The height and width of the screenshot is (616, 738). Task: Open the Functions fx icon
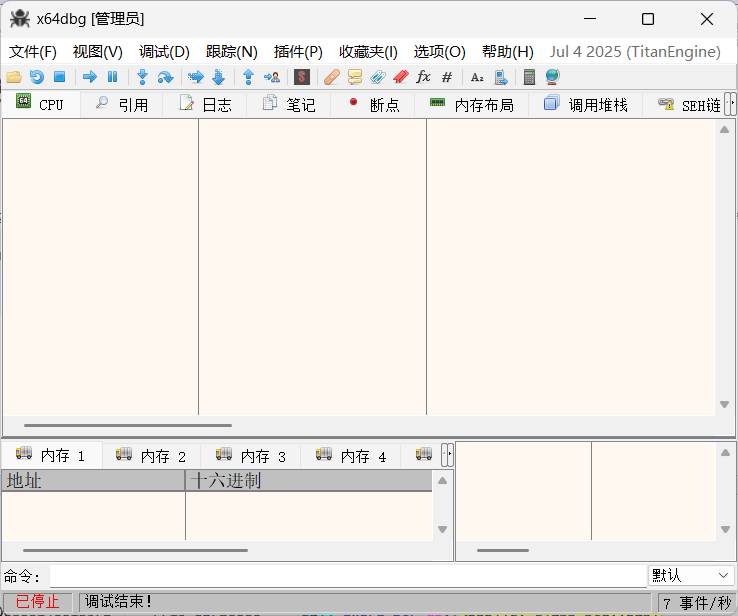point(423,77)
